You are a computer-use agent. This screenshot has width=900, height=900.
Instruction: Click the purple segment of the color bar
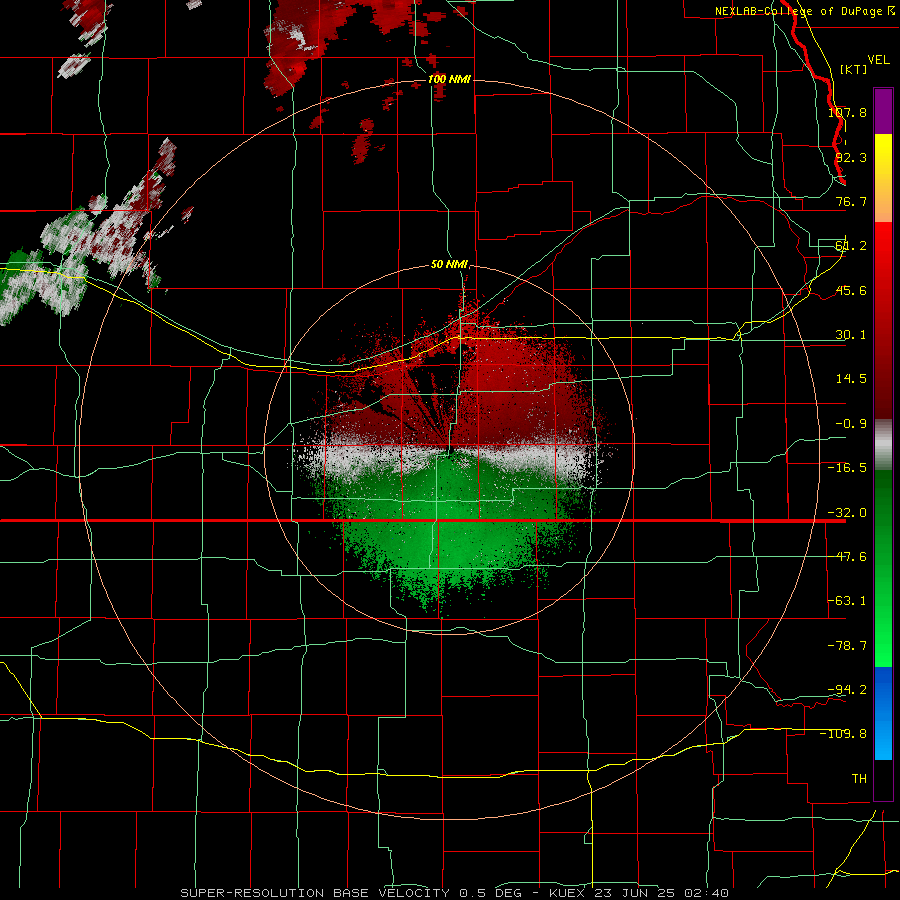tap(883, 111)
